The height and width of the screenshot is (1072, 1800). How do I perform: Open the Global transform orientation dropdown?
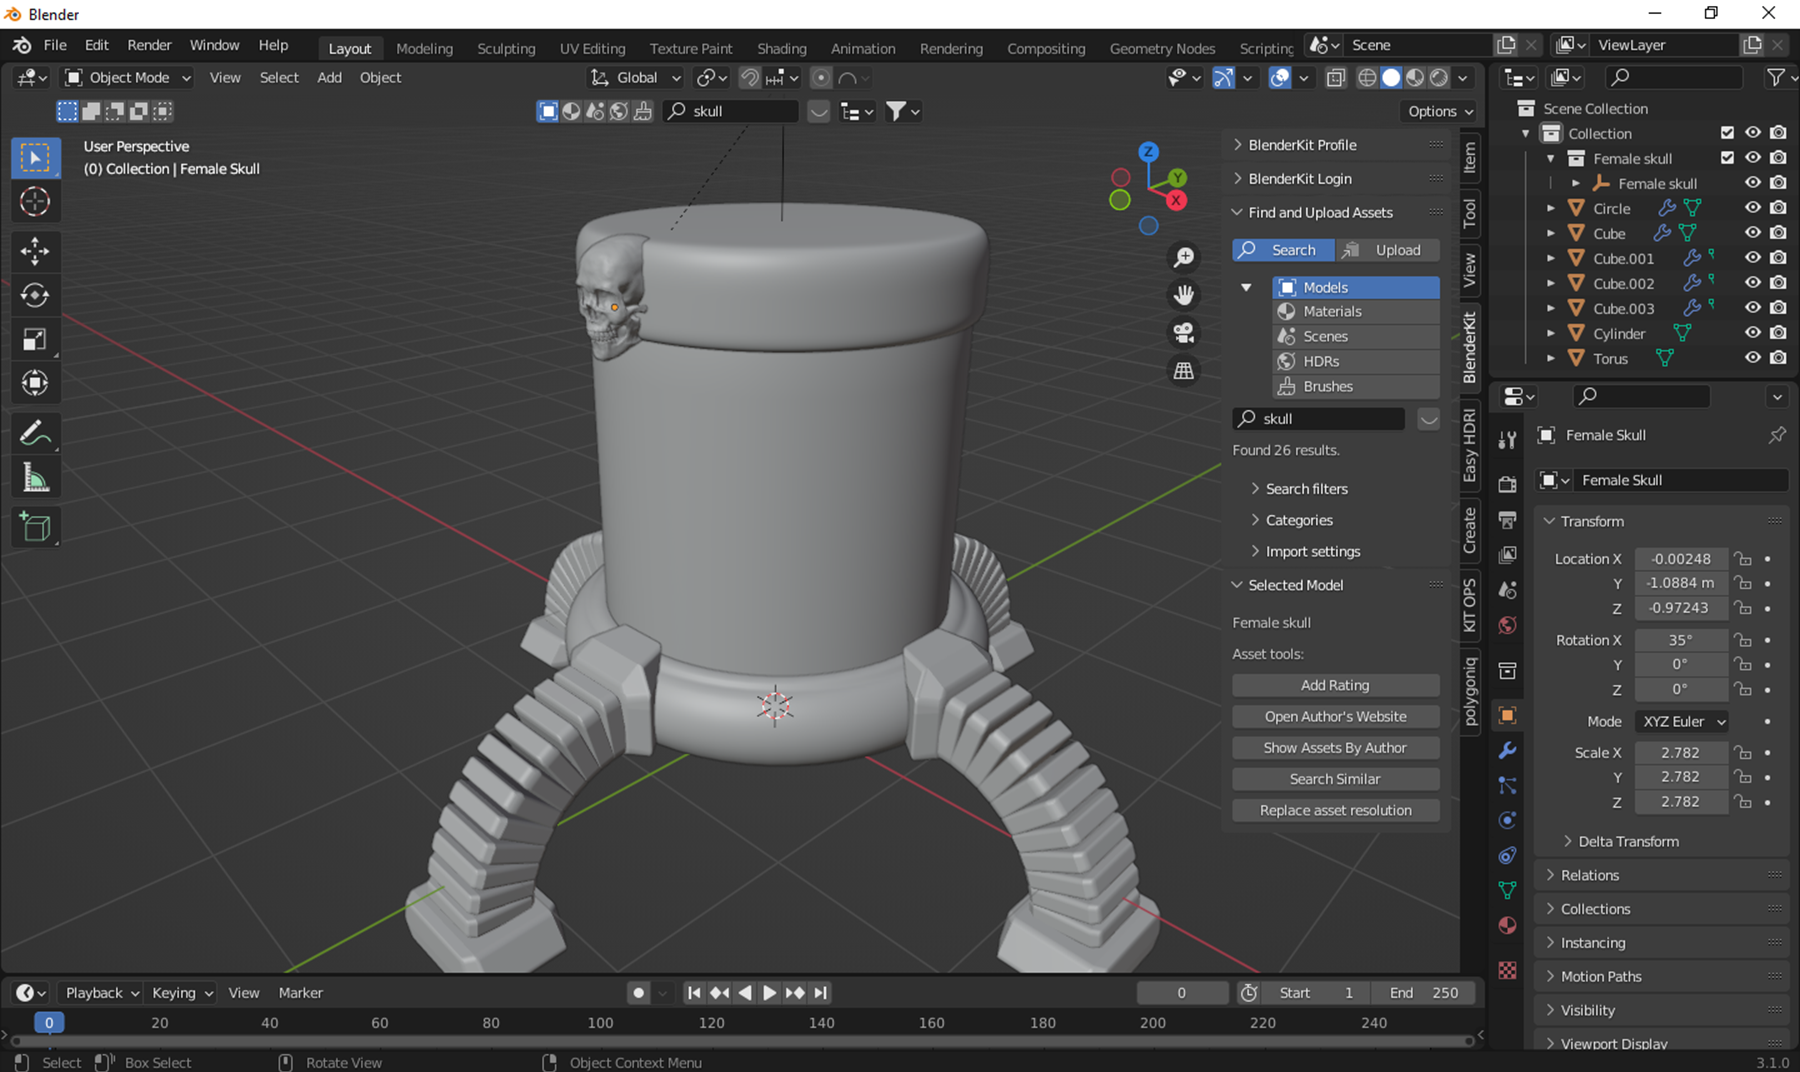click(635, 78)
